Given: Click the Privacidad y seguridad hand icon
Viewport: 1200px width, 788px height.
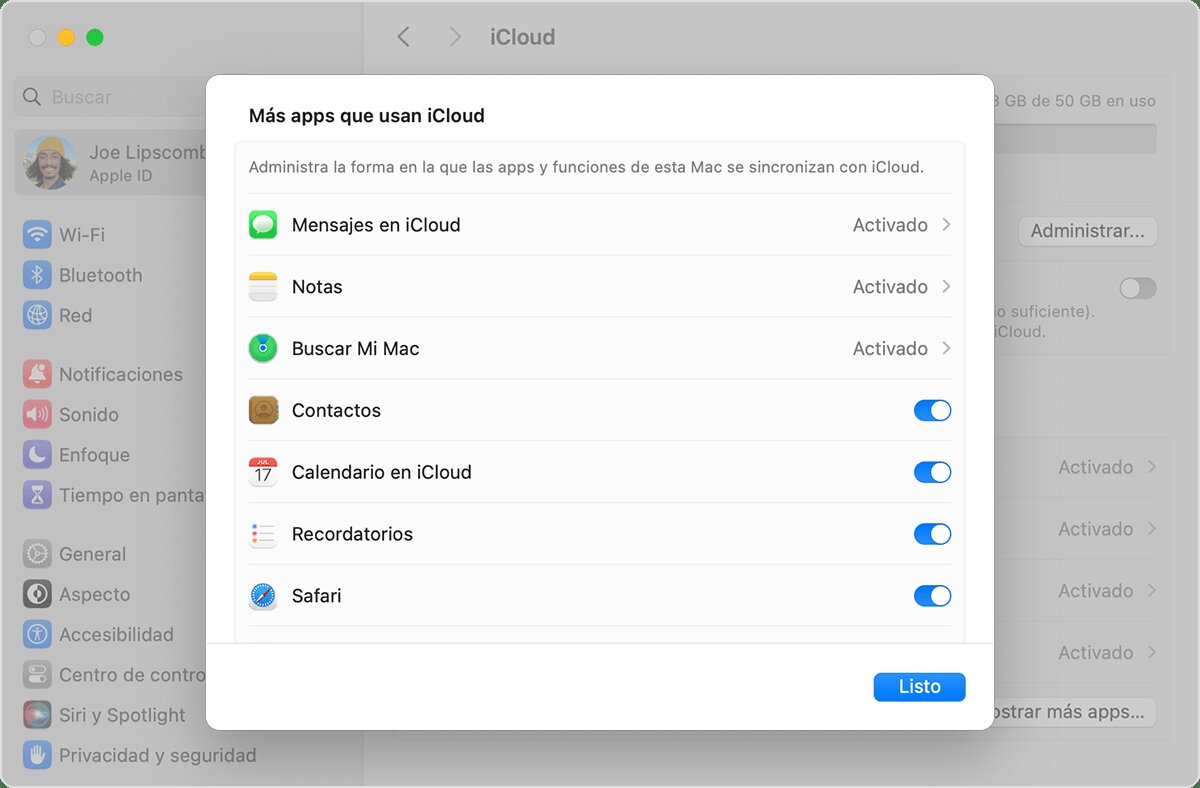Looking at the screenshot, I should (37, 754).
